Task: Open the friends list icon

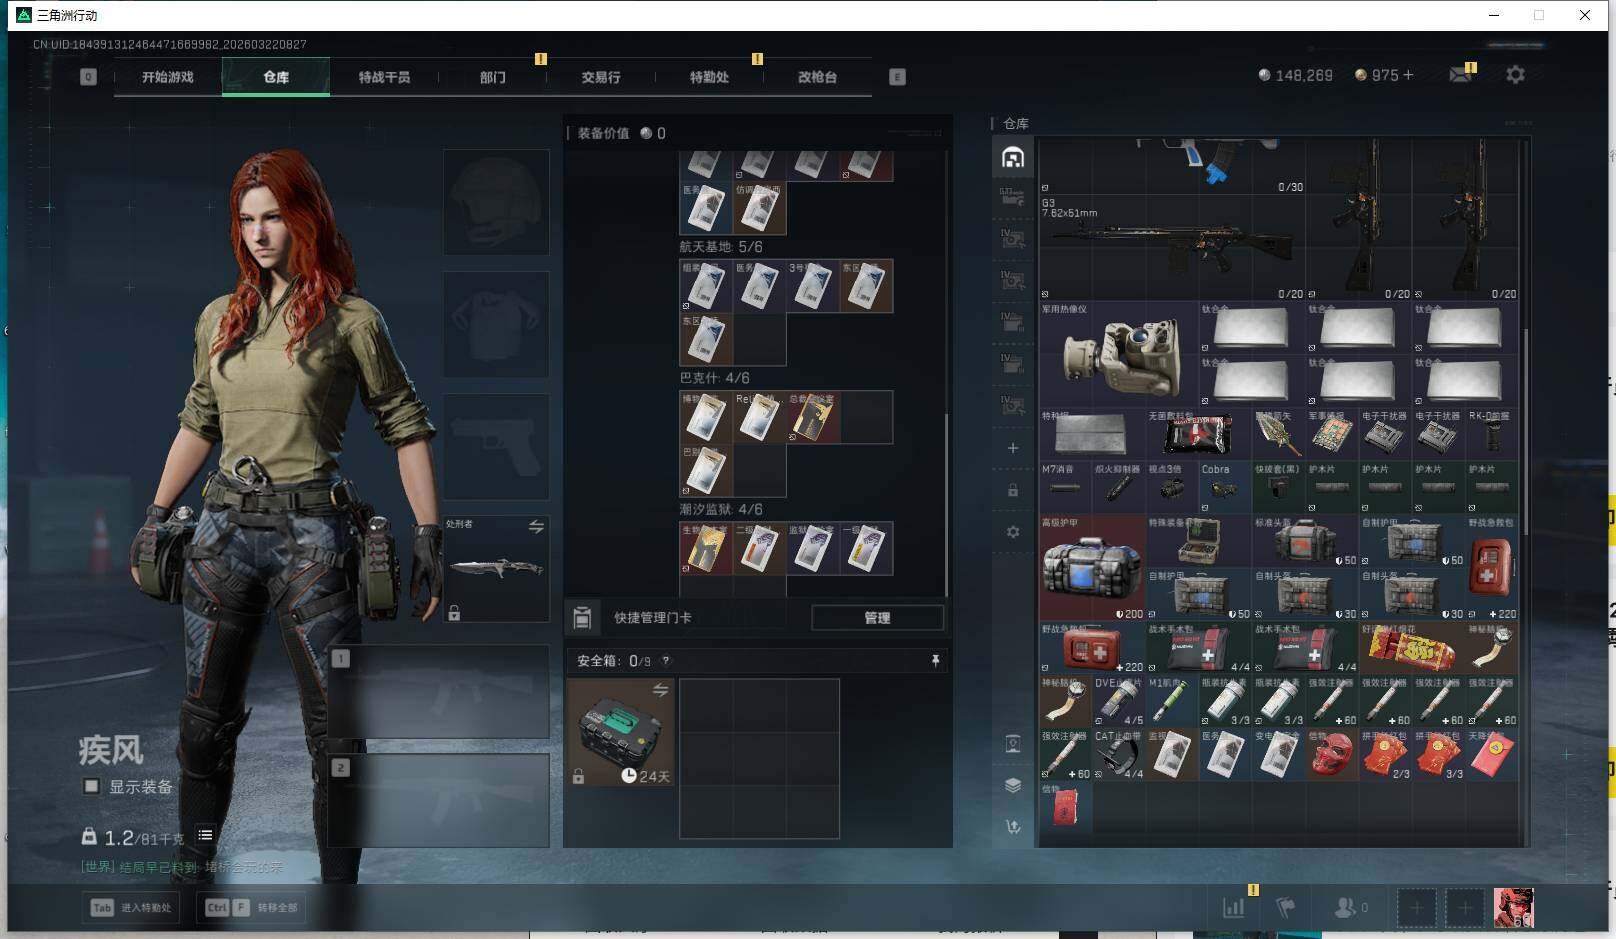Action: point(1351,907)
